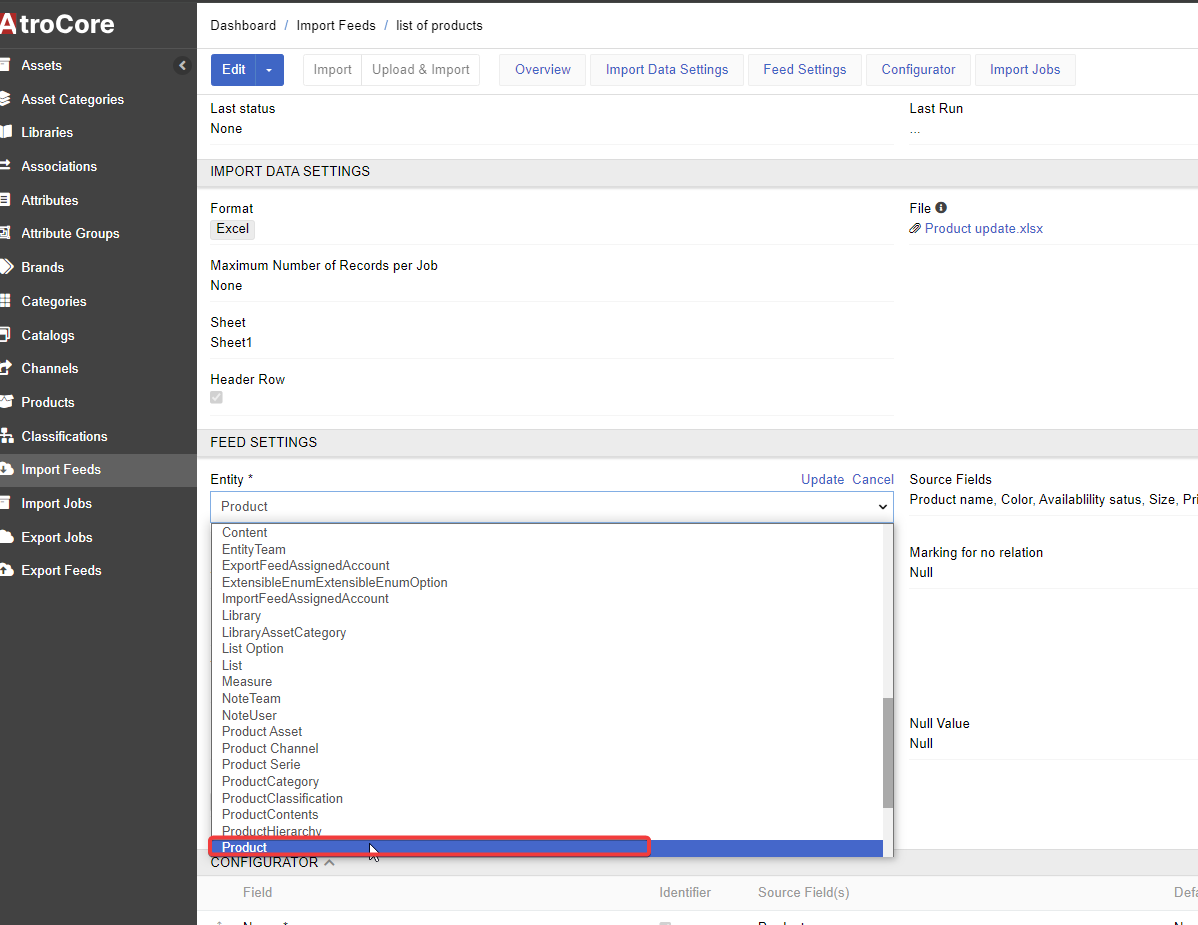The image size is (1198, 925).
Task: Click the Export Feeds cloud icon
Action: click(x=6, y=570)
